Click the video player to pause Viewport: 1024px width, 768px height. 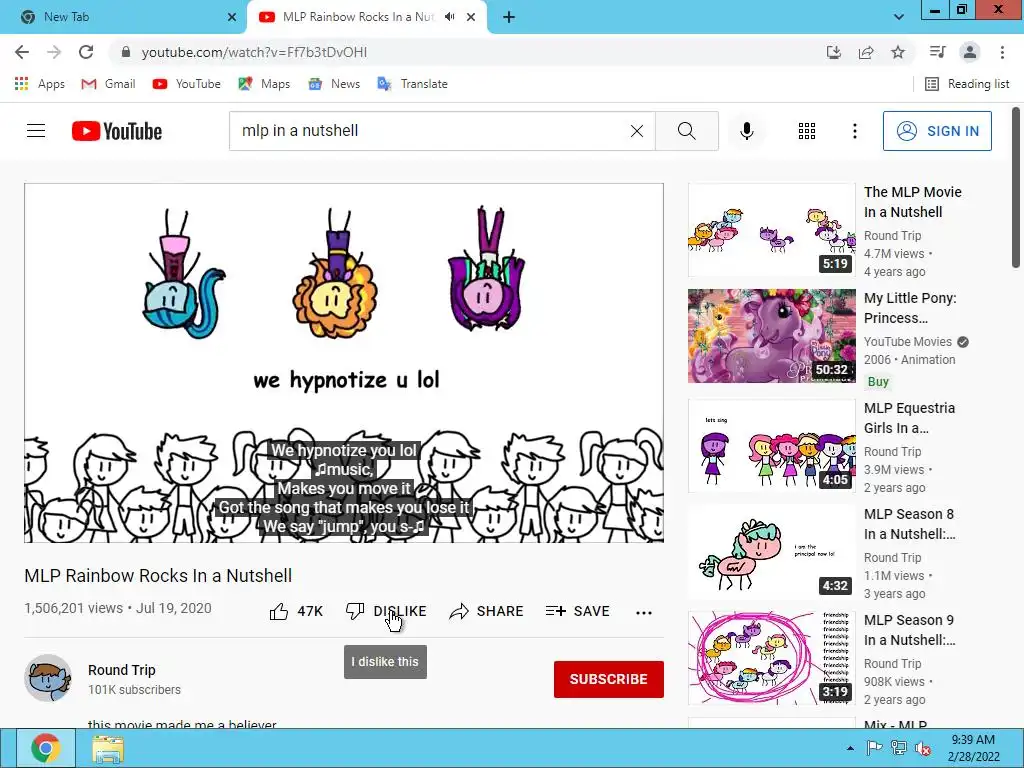pos(344,363)
